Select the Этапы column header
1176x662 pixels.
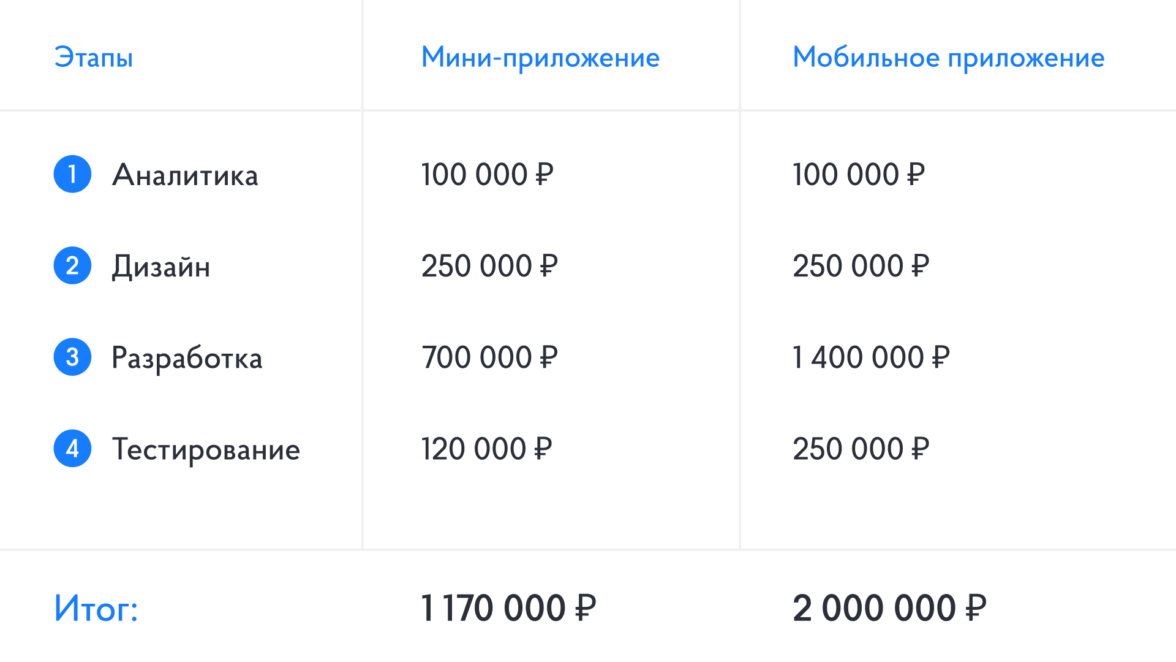click(94, 58)
